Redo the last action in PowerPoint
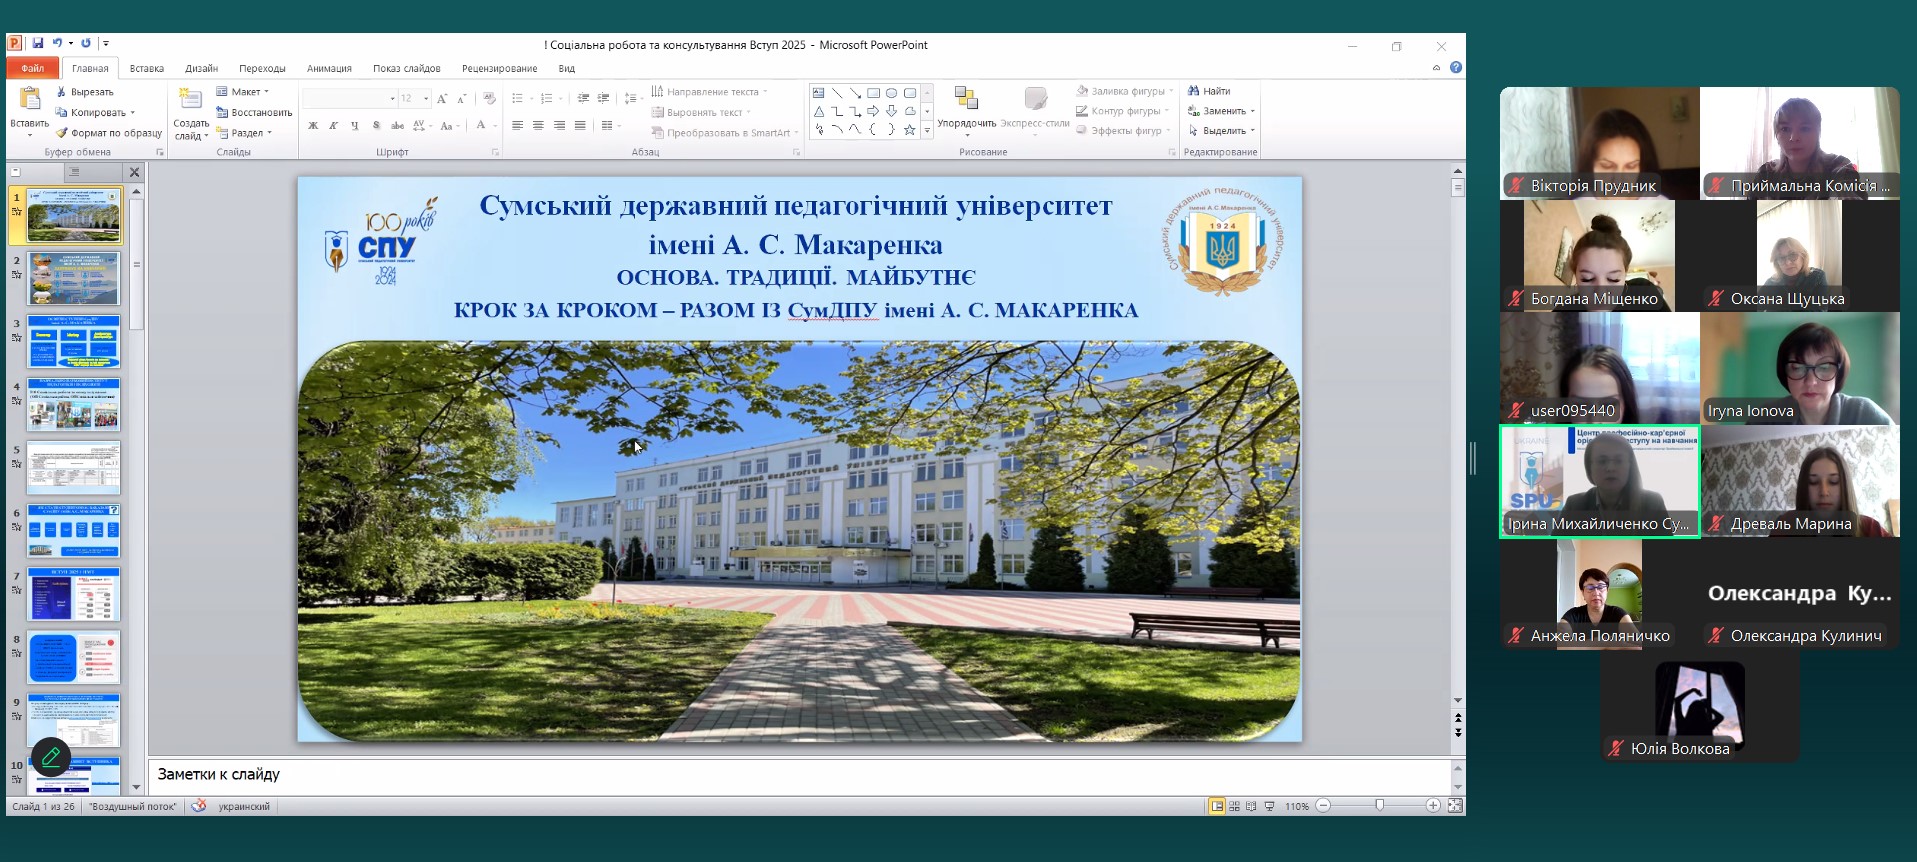1917x862 pixels. [86, 44]
